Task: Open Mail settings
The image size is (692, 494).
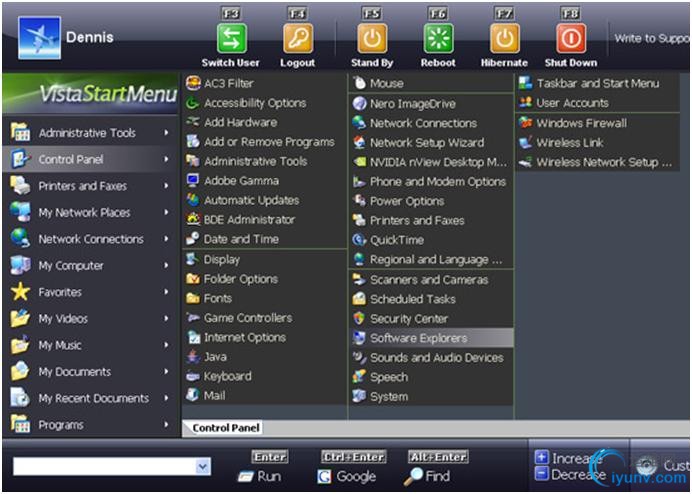Action: (265, 396)
